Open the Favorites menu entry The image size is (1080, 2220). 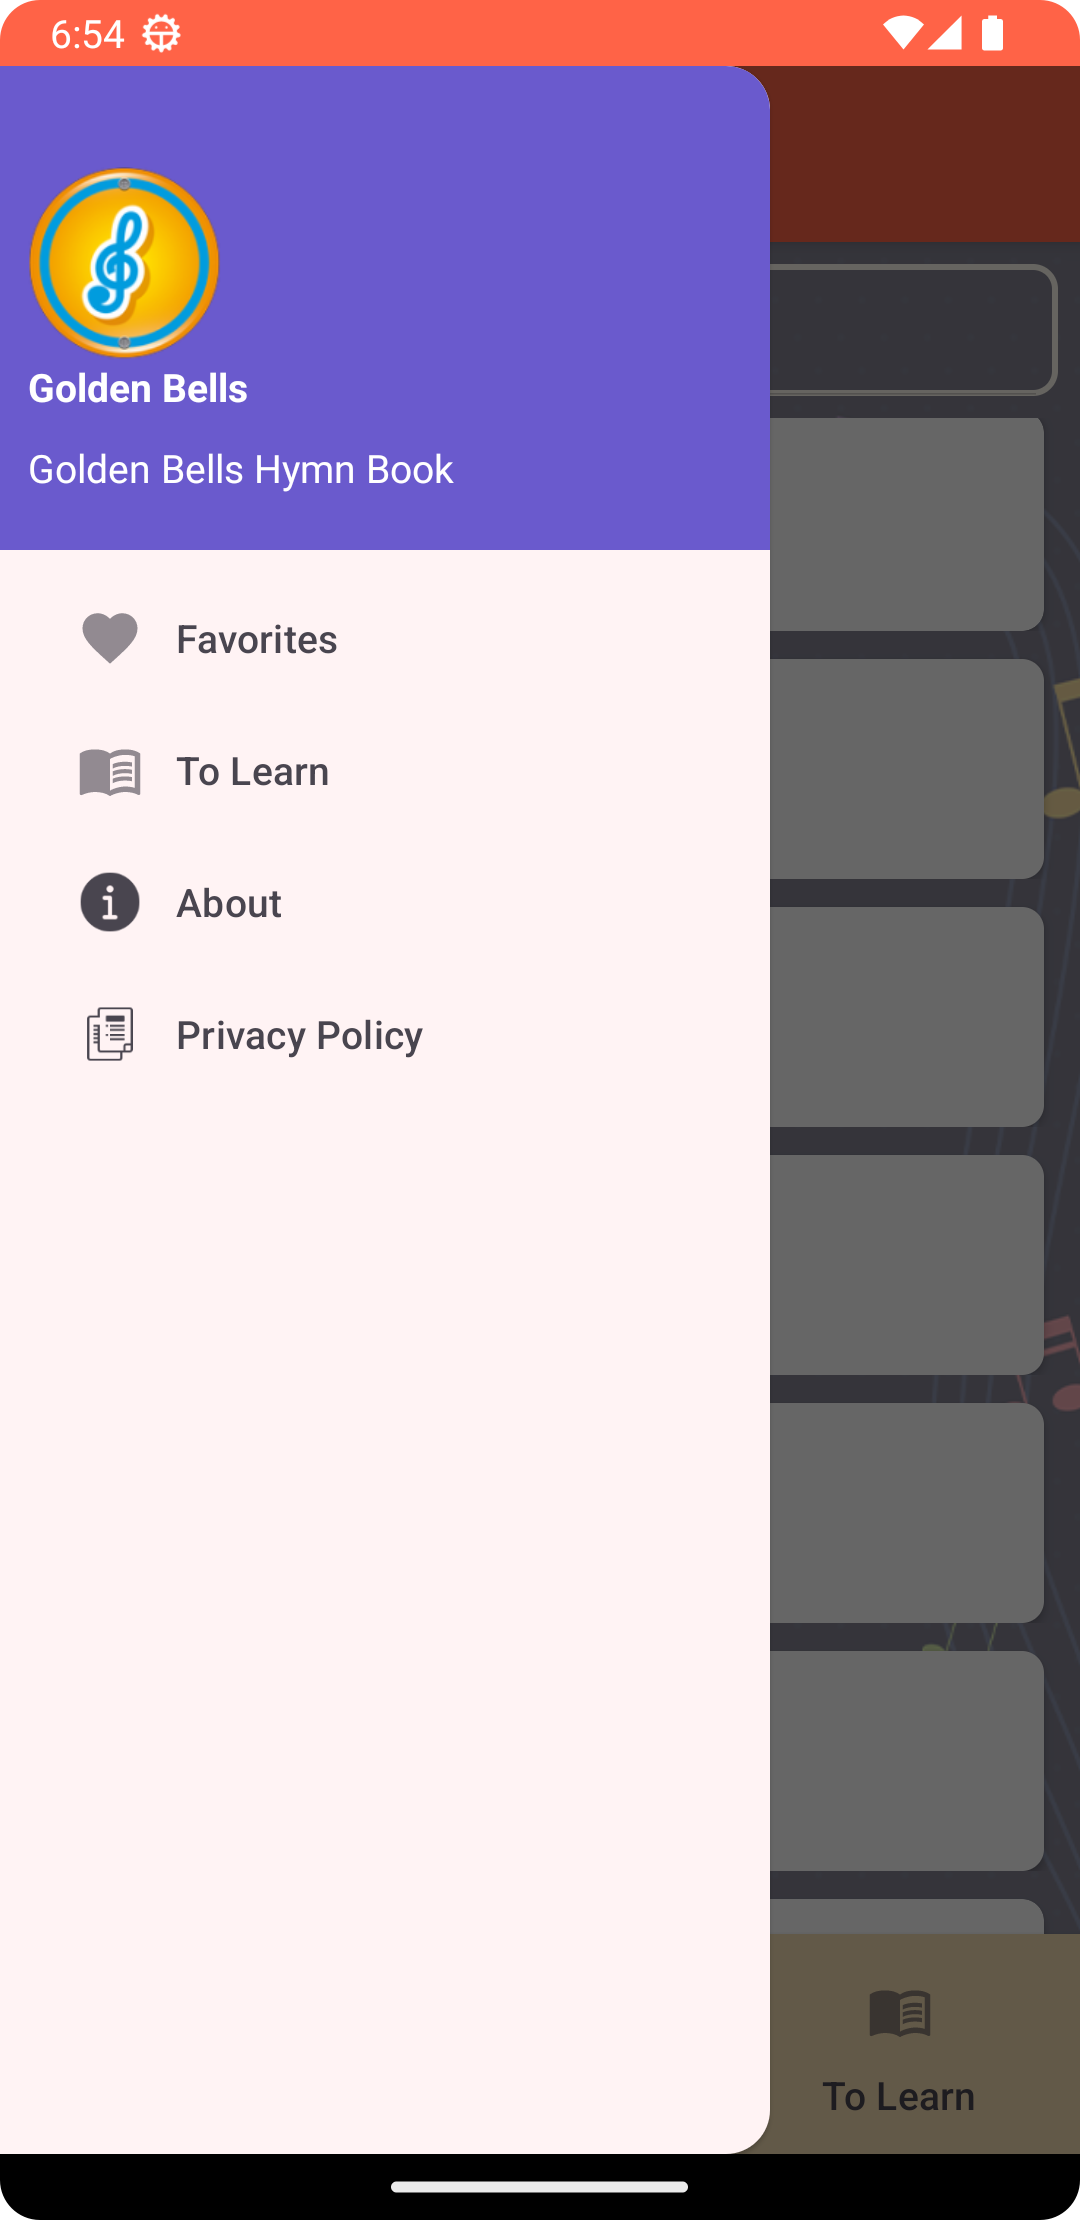(257, 640)
